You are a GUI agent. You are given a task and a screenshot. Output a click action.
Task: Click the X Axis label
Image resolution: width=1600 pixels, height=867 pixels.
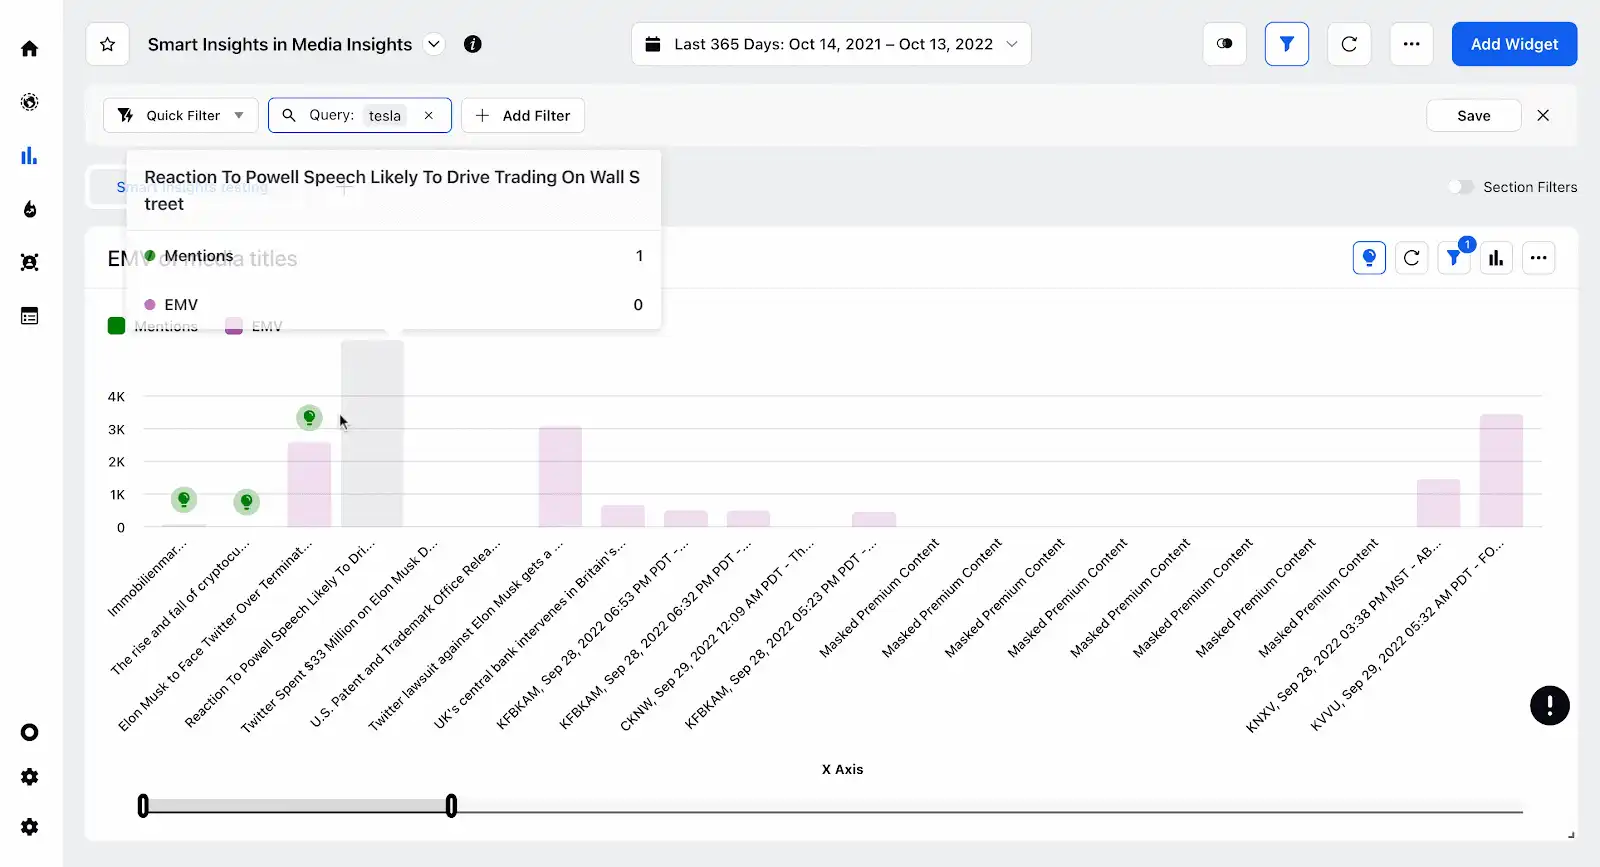point(842,769)
